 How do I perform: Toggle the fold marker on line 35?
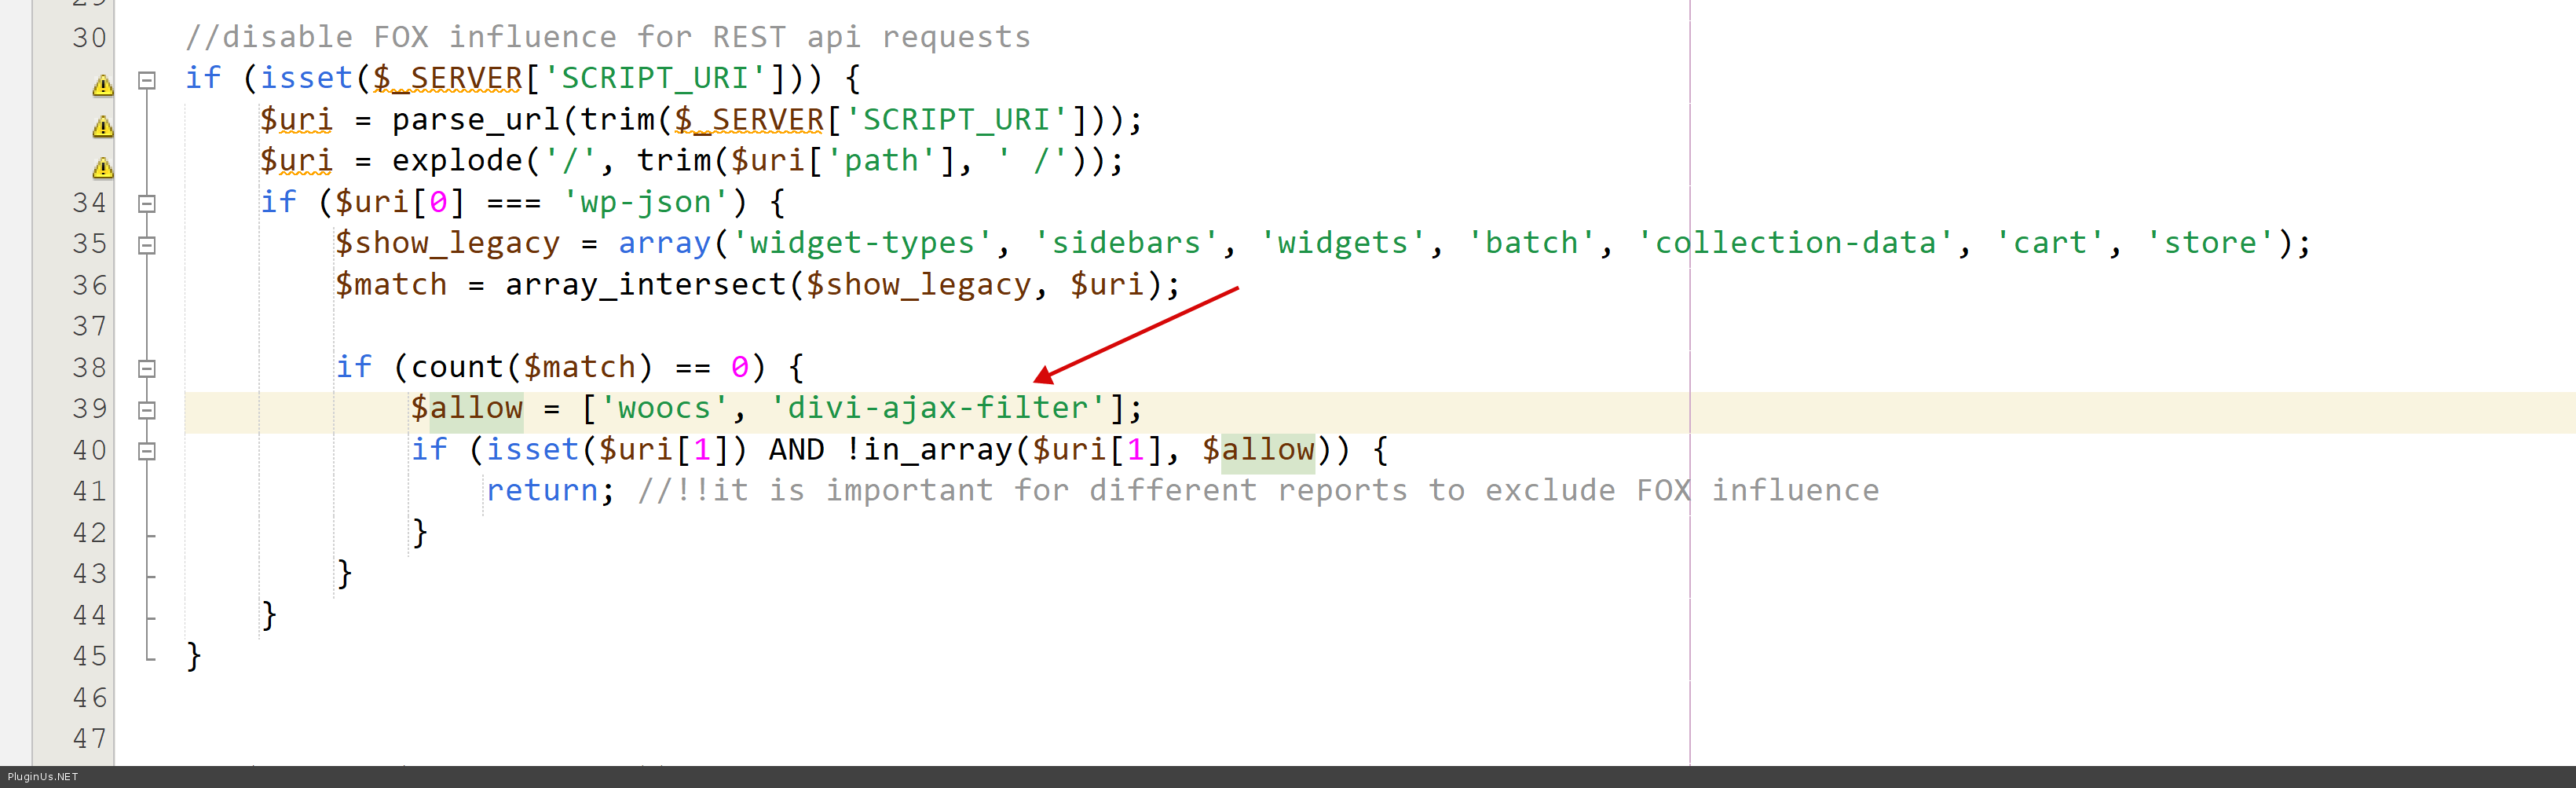pos(147,245)
